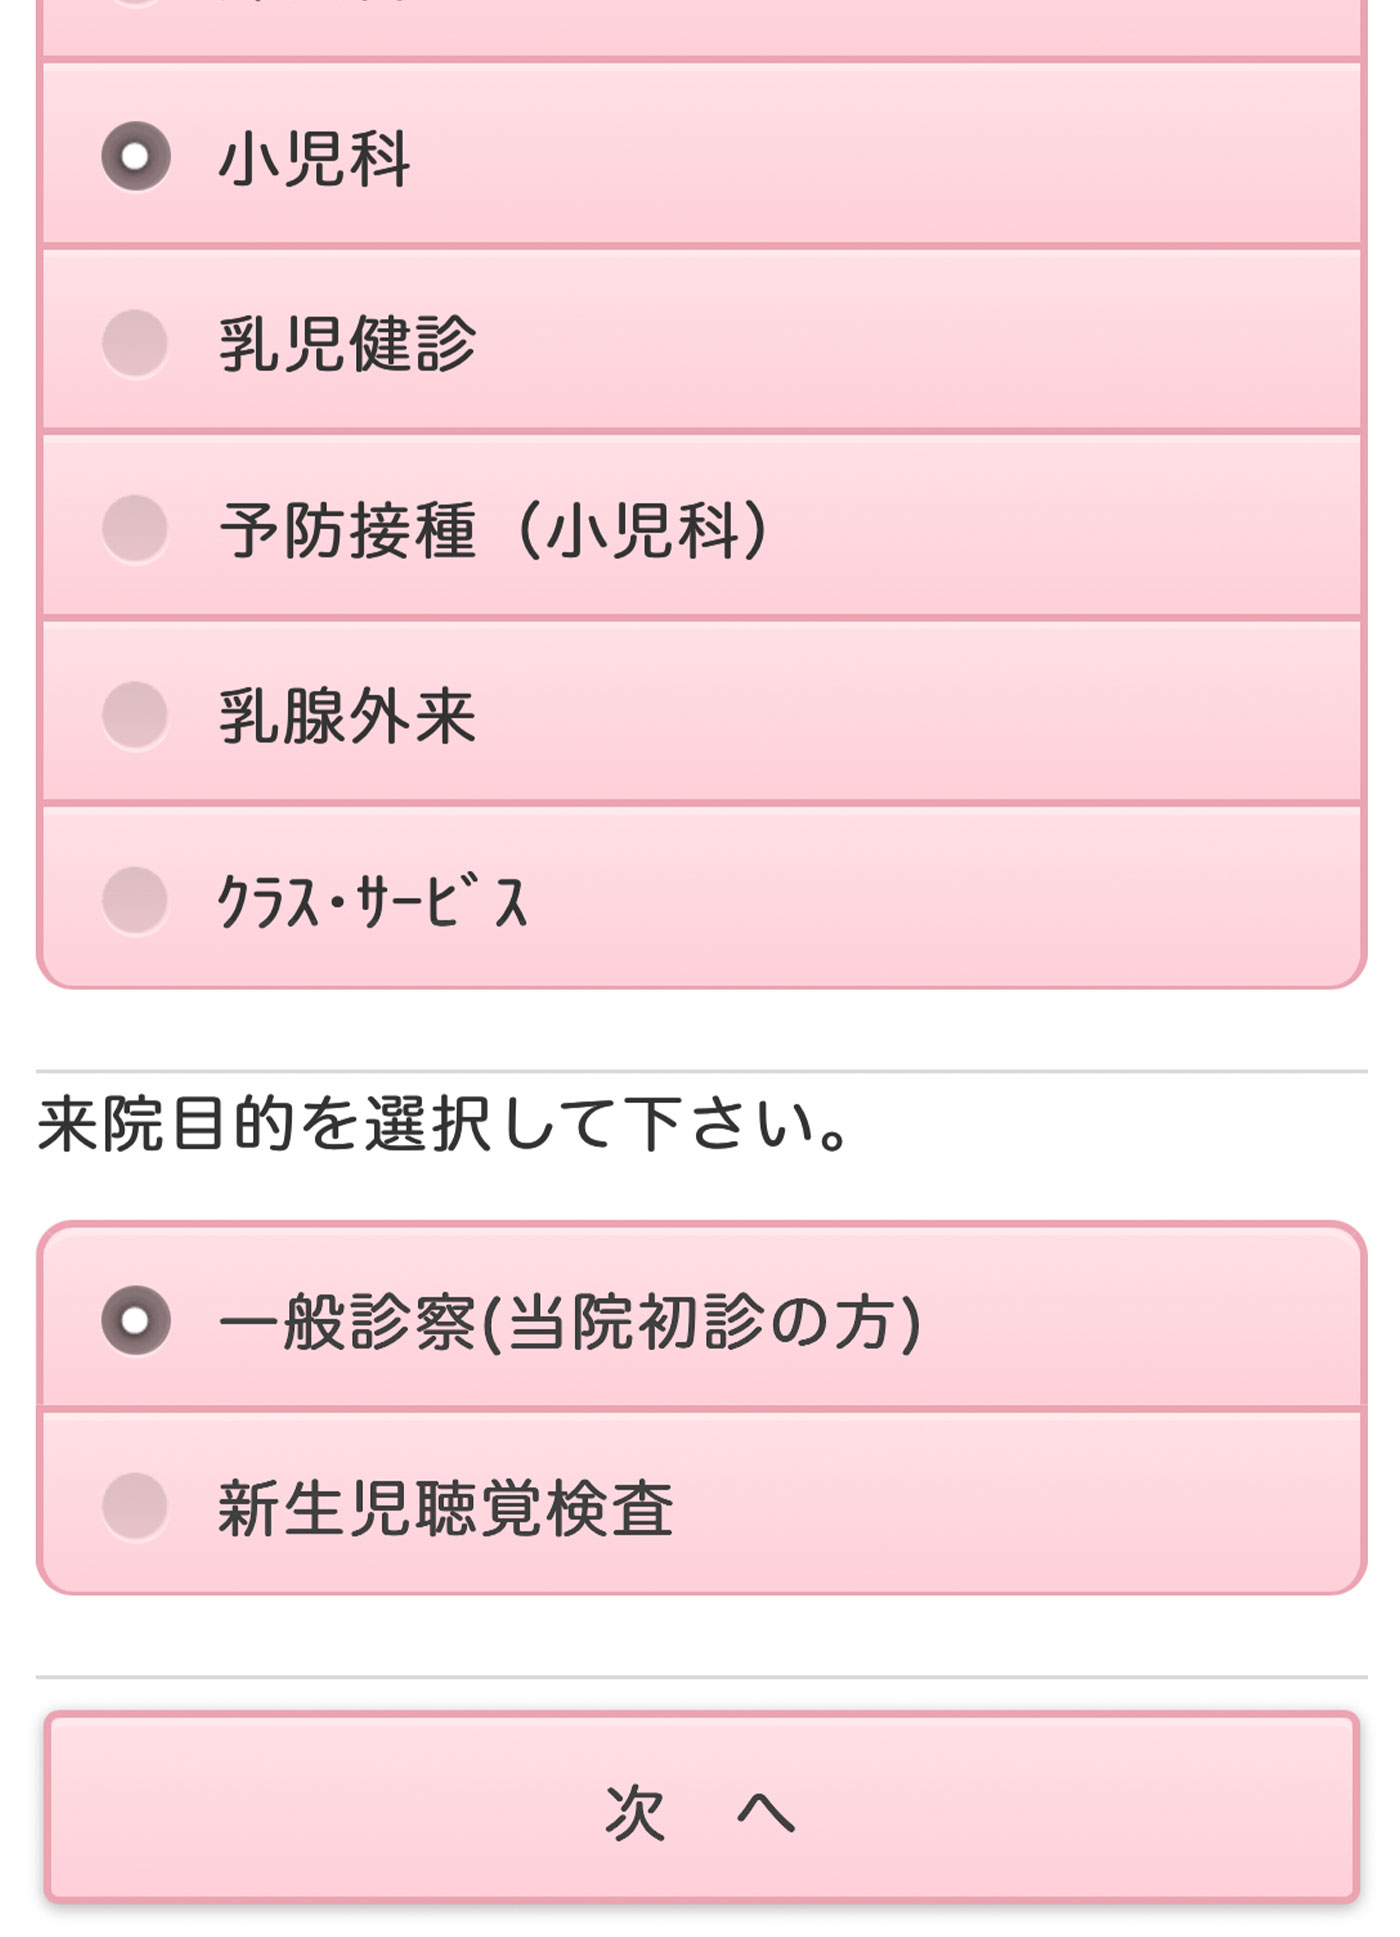
Task: Tap the 一般診察(当院初診の方) label text
Action: point(570,1322)
